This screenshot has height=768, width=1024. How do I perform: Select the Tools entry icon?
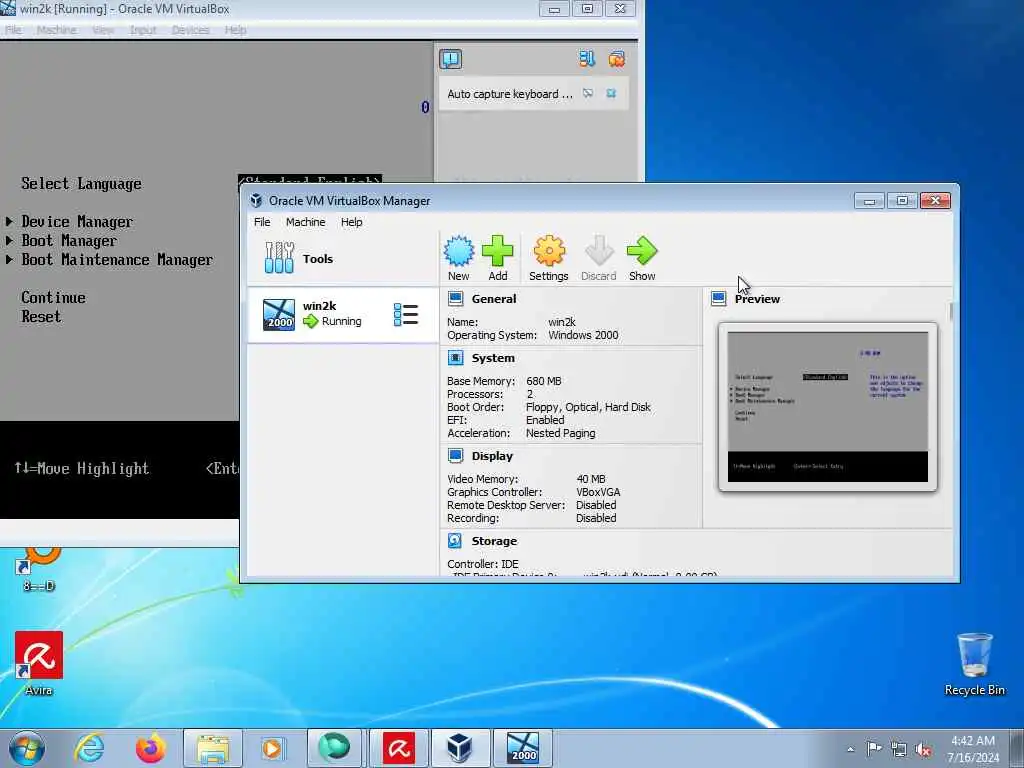coord(280,258)
